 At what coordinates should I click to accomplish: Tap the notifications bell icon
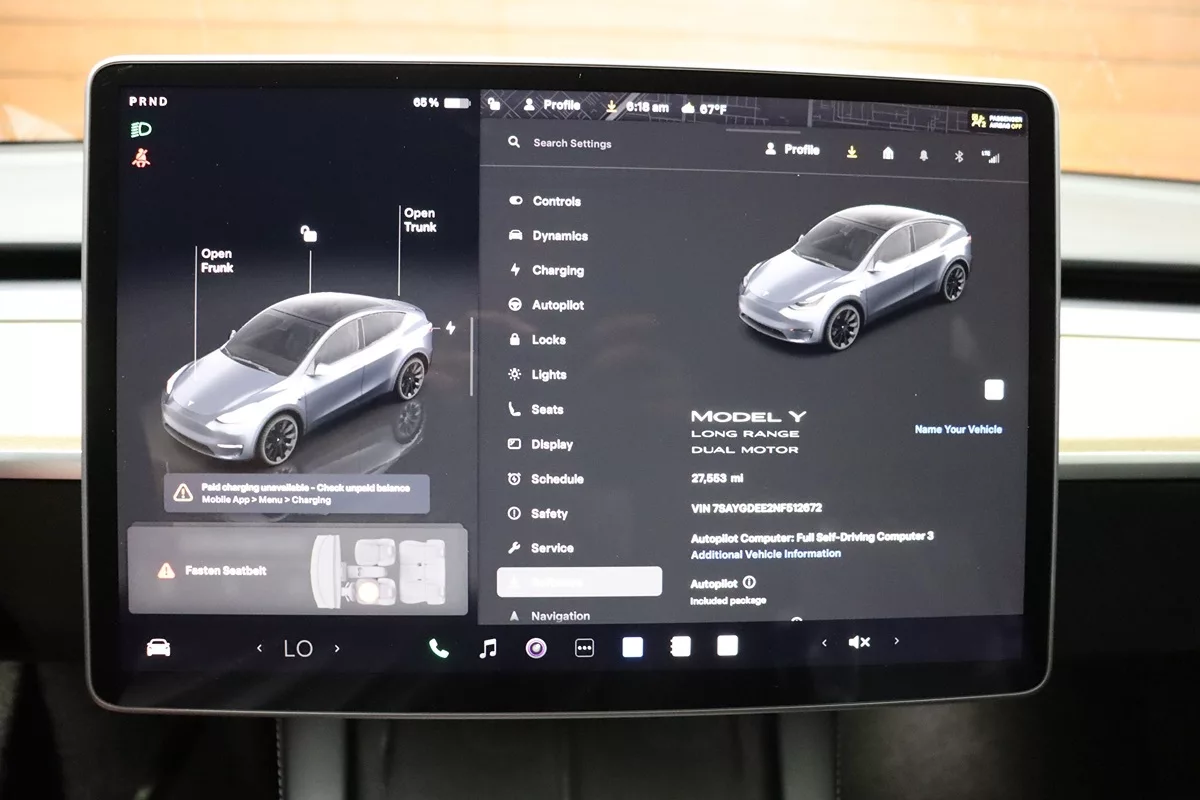(923, 155)
